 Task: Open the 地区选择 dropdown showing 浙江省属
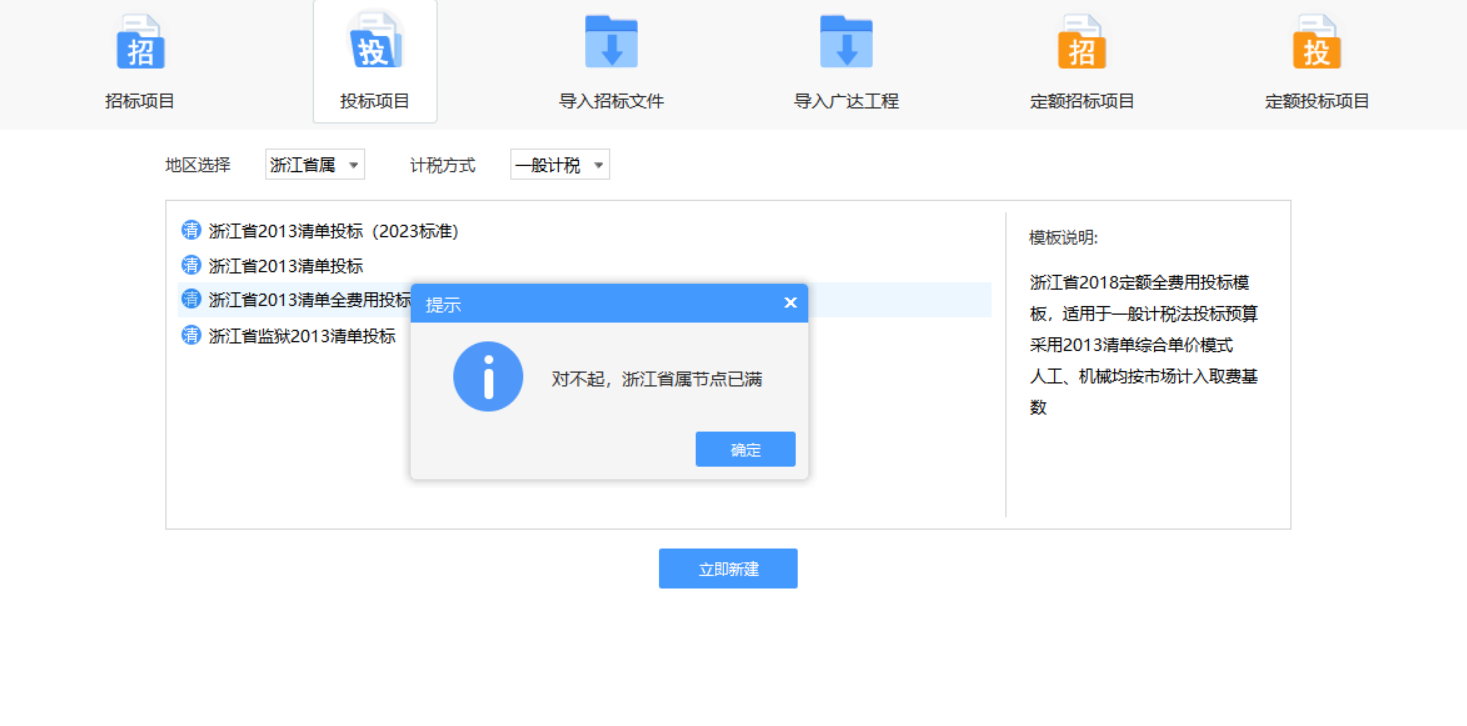(315, 165)
